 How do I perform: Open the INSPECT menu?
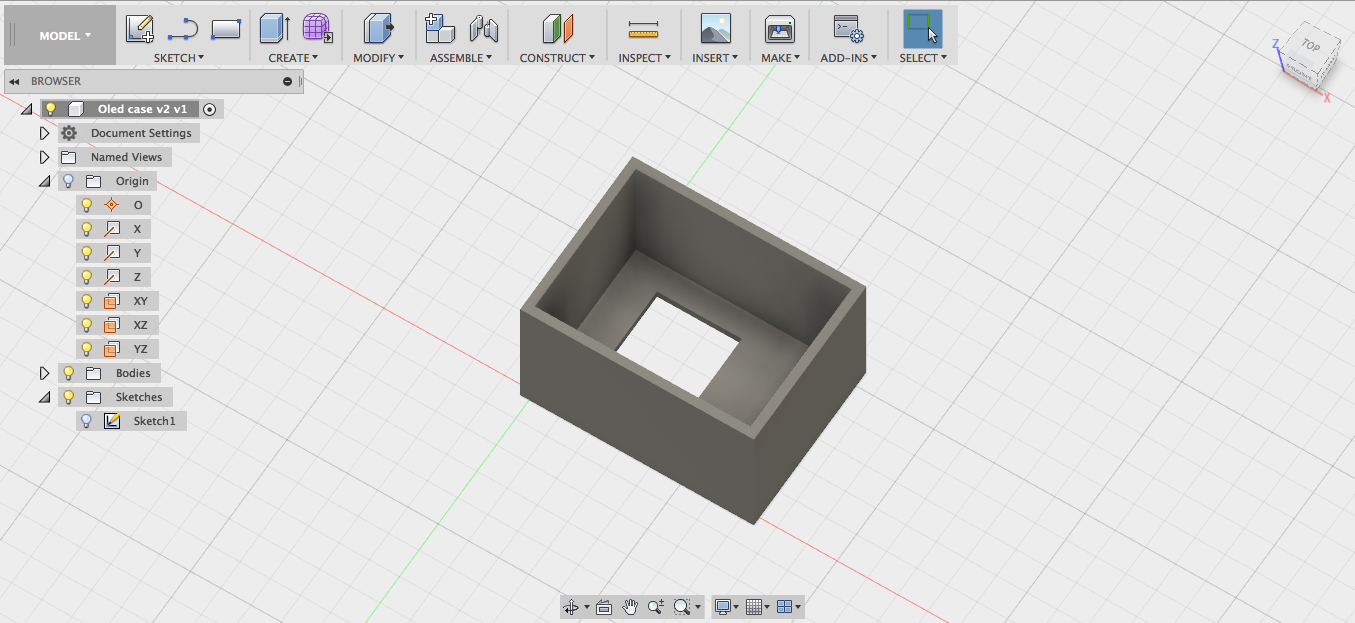[x=644, y=58]
